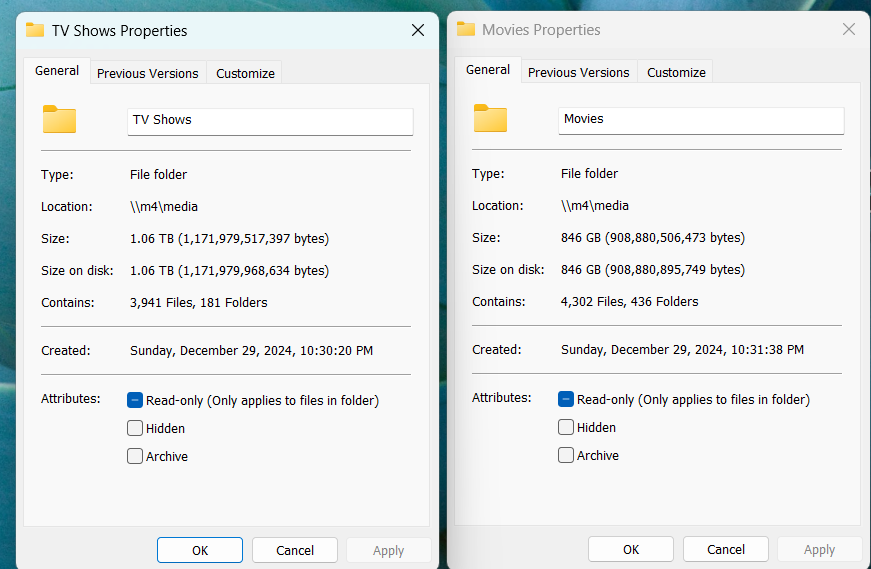Click folder icon in TV Shows Properties title bar
Viewport: 871px width, 569px height.
35,30
